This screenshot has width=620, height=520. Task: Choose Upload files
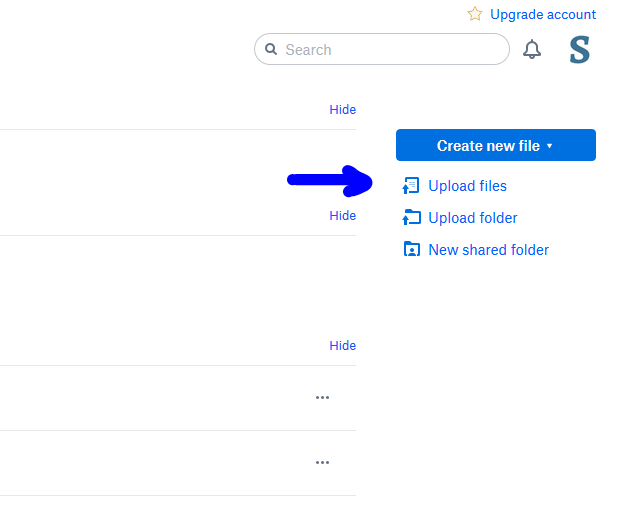[x=467, y=186]
